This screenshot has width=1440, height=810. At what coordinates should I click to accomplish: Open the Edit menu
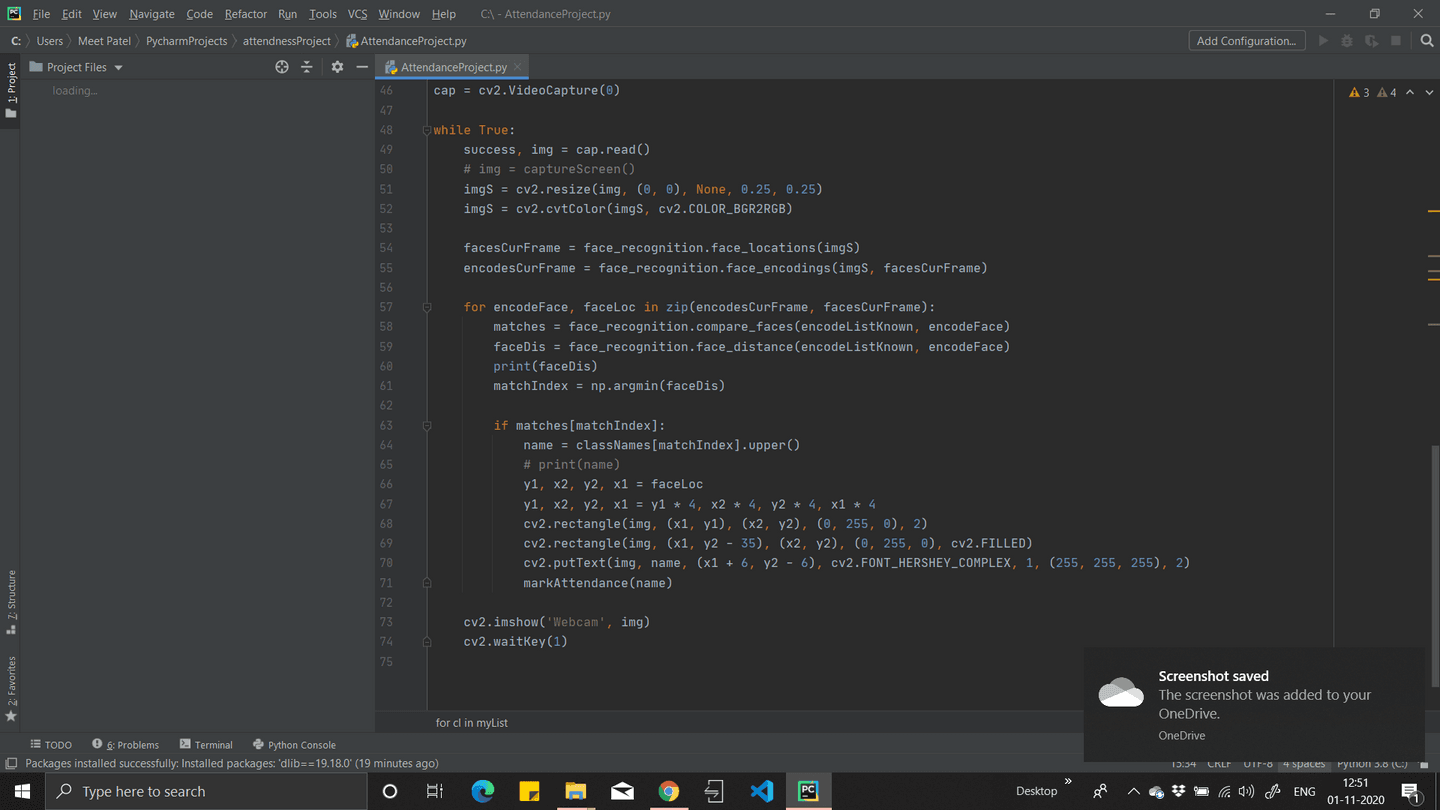(x=72, y=14)
